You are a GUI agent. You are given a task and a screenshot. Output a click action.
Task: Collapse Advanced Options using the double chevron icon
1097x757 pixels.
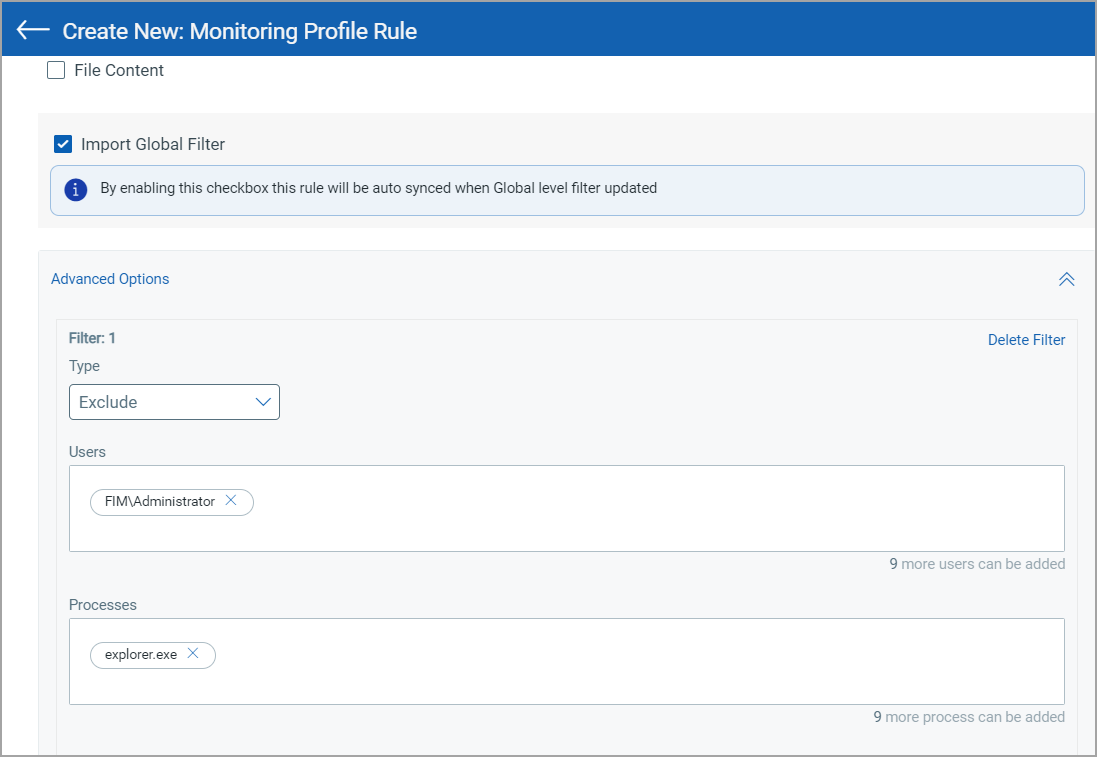[x=1066, y=279]
